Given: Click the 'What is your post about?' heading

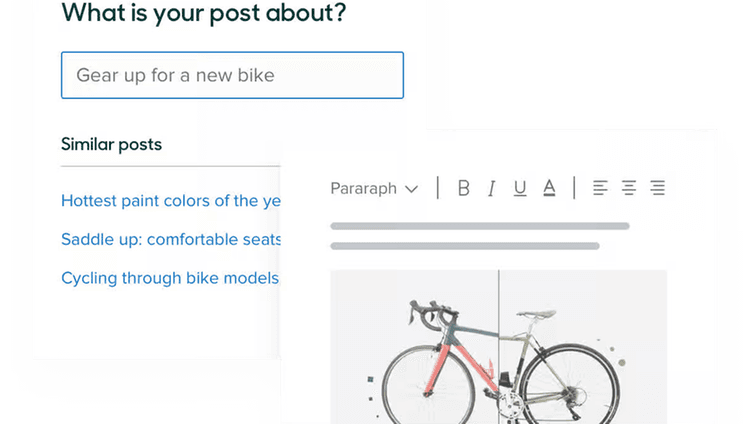Looking at the screenshot, I should [203, 13].
